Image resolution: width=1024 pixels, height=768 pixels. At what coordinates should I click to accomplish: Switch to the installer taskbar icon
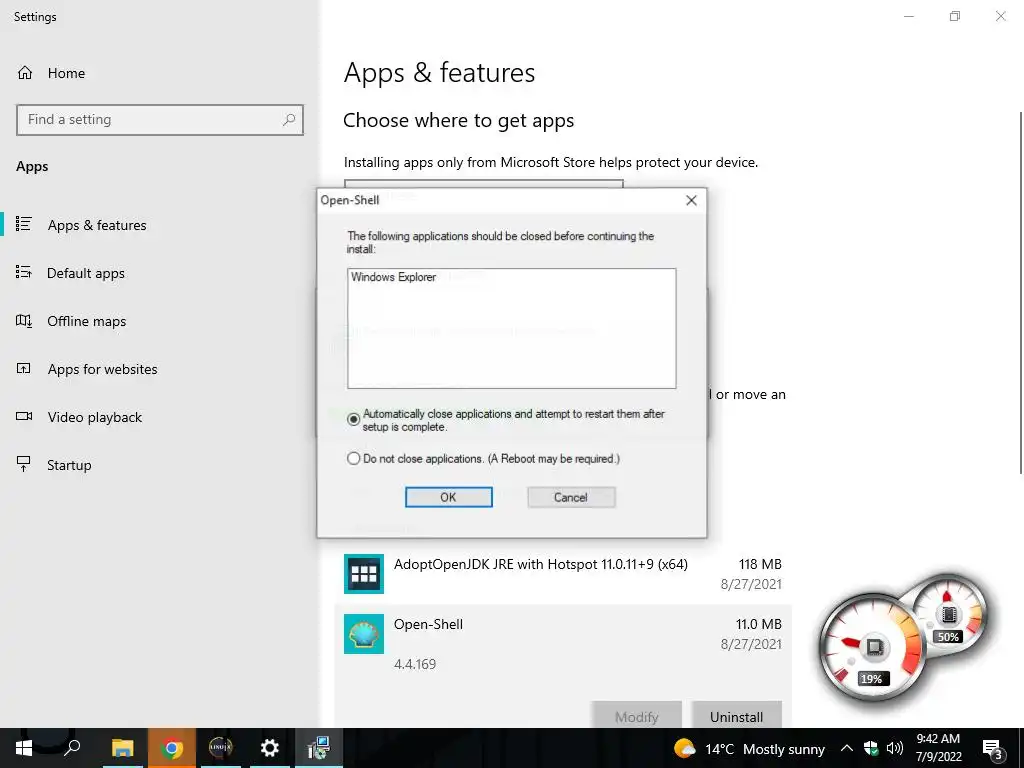click(319, 748)
